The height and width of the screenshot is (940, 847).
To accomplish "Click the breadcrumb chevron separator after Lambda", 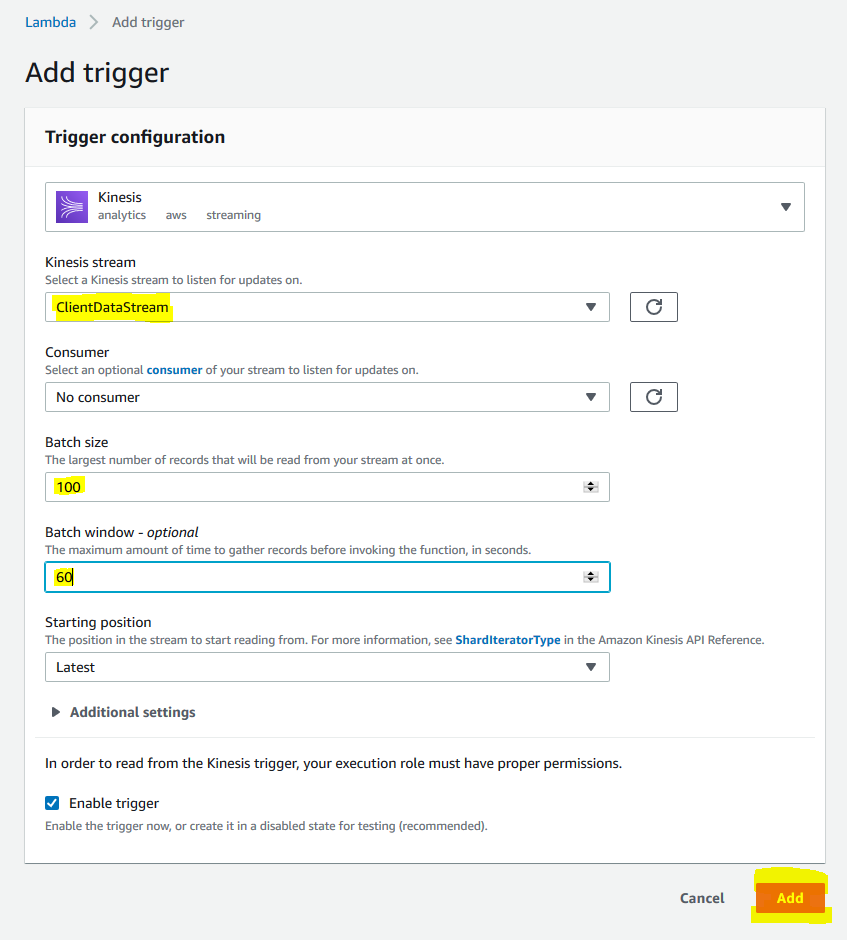I will (x=94, y=22).
